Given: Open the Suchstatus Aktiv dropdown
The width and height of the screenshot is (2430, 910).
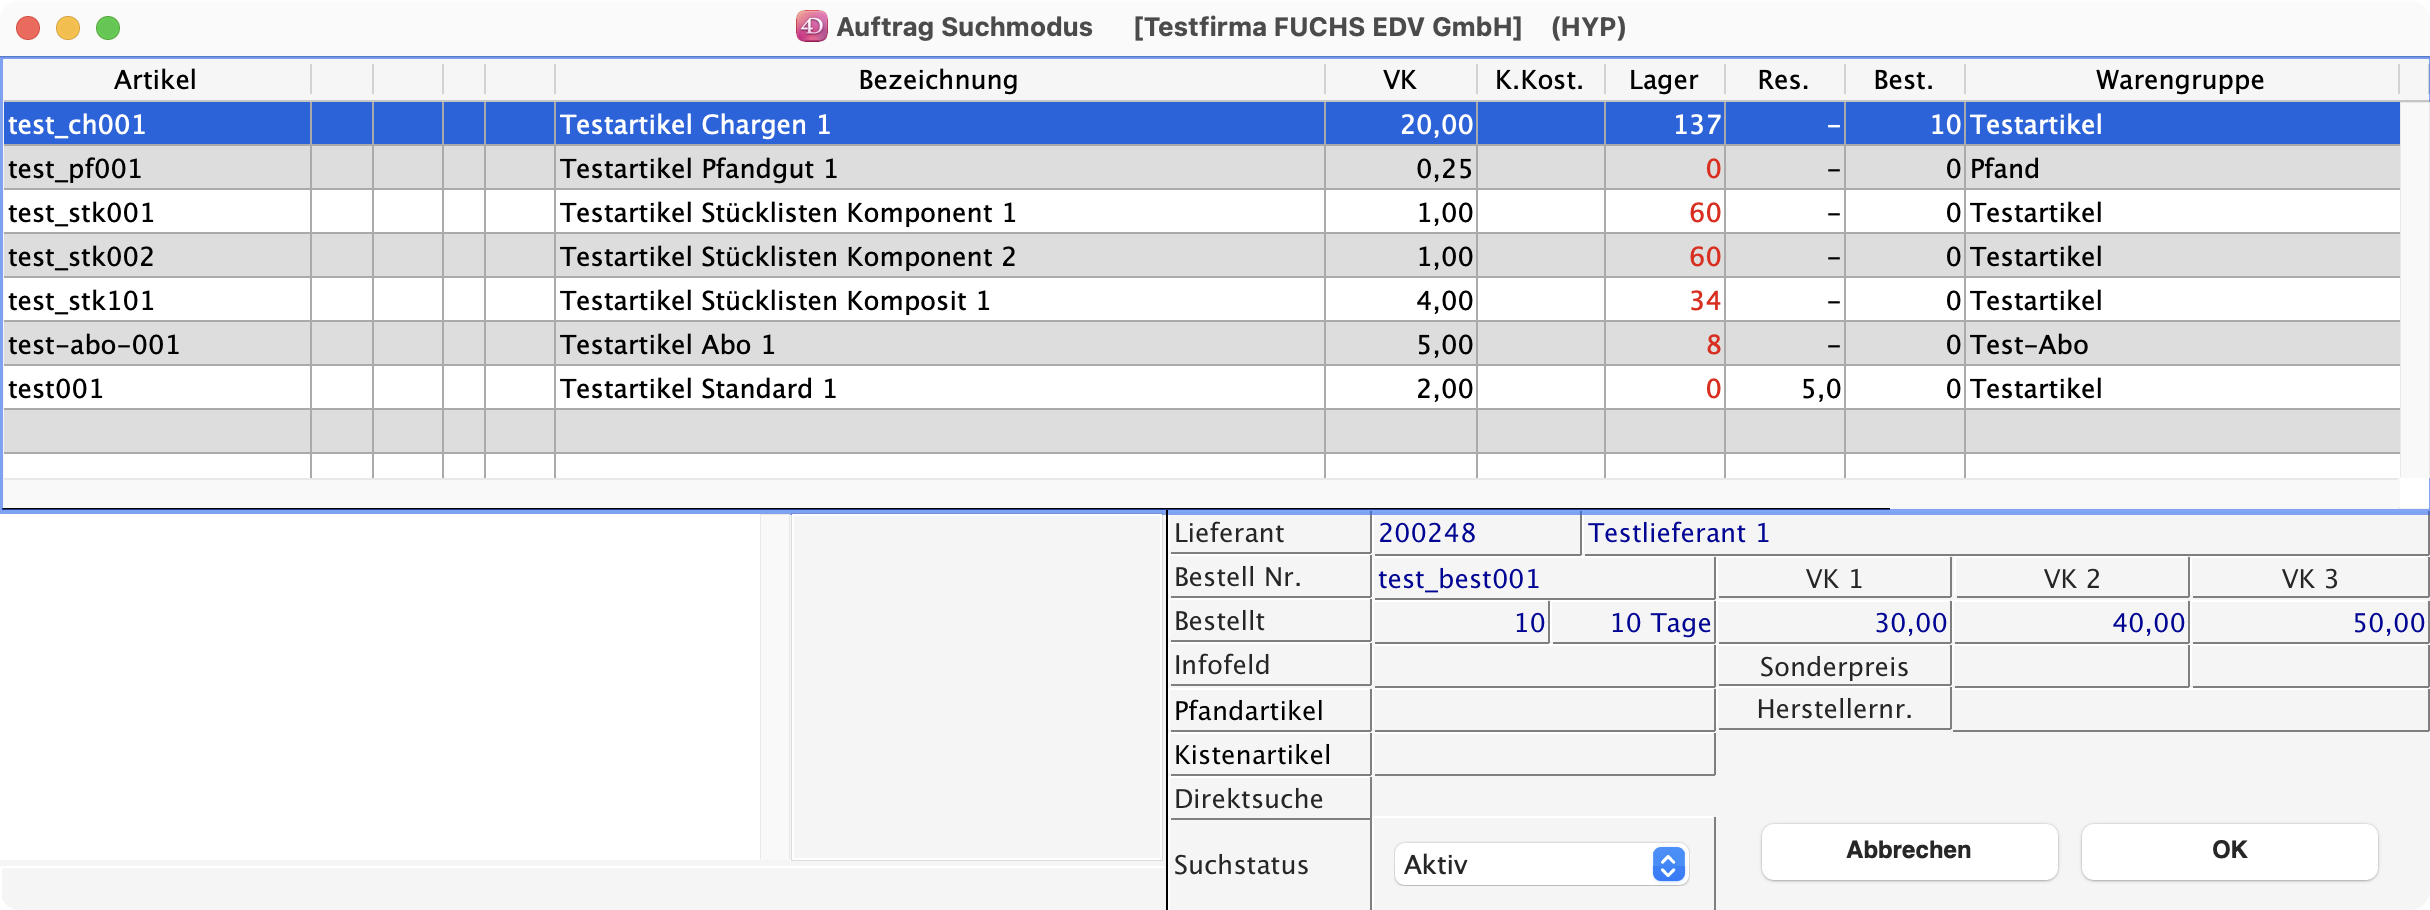Looking at the screenshot, I should (x=1540, y=864).
